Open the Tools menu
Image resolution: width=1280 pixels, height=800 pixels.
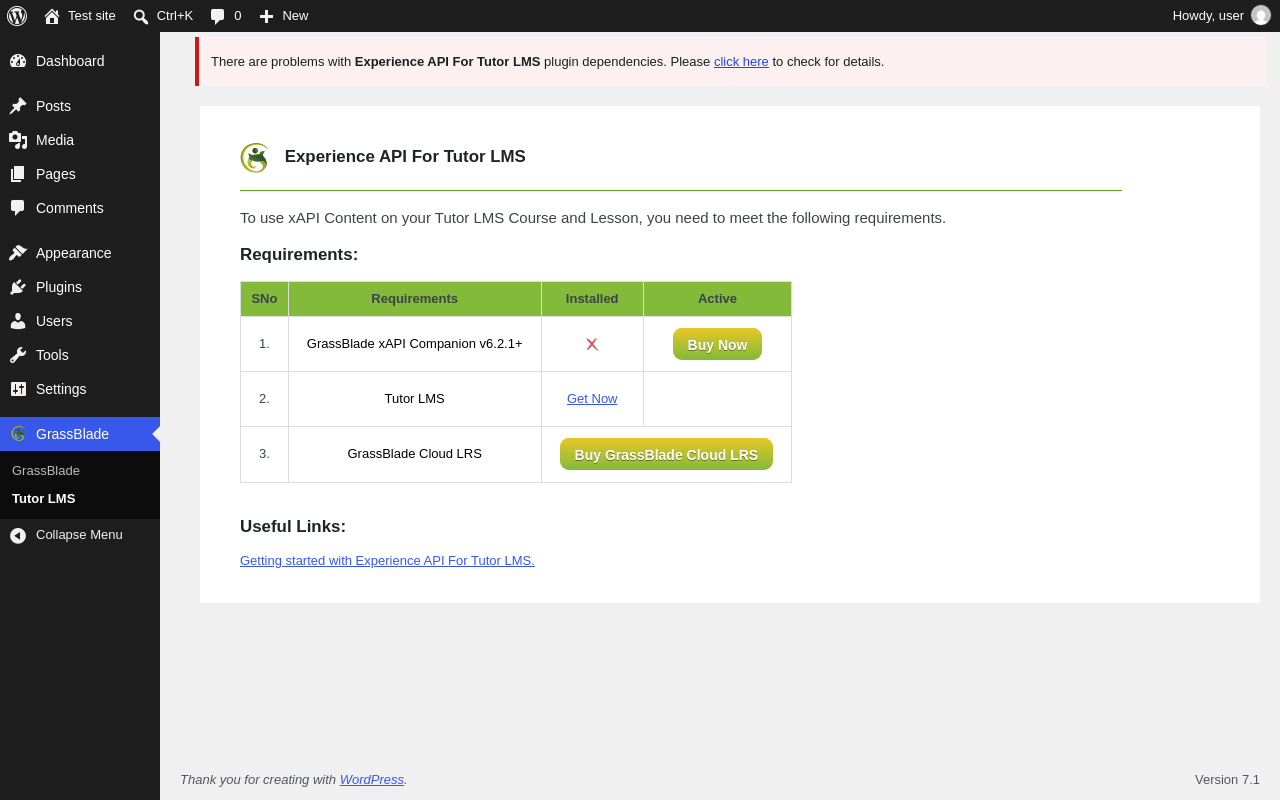tap(80, 355)
